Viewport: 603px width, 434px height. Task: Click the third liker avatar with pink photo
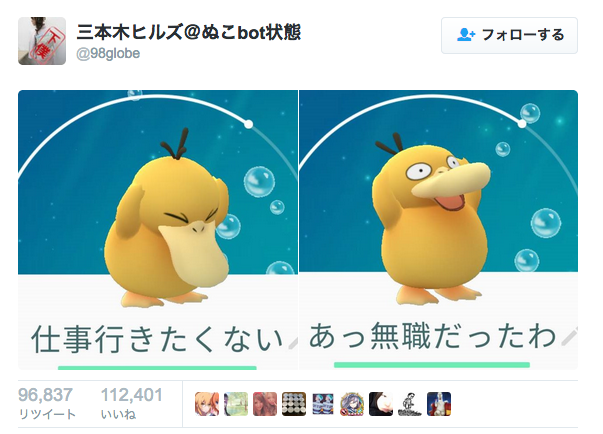pyautogui.click(x=265, y=404)
